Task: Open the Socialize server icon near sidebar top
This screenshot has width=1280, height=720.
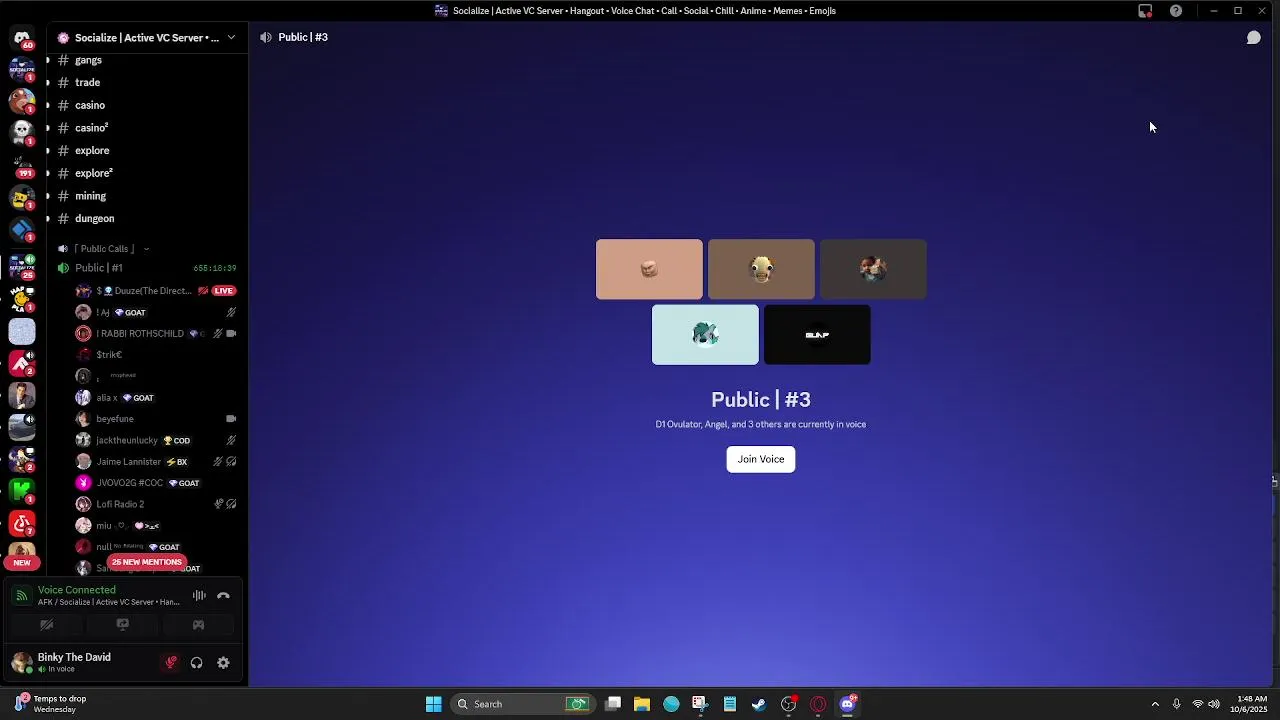Action: click(22, 70)
